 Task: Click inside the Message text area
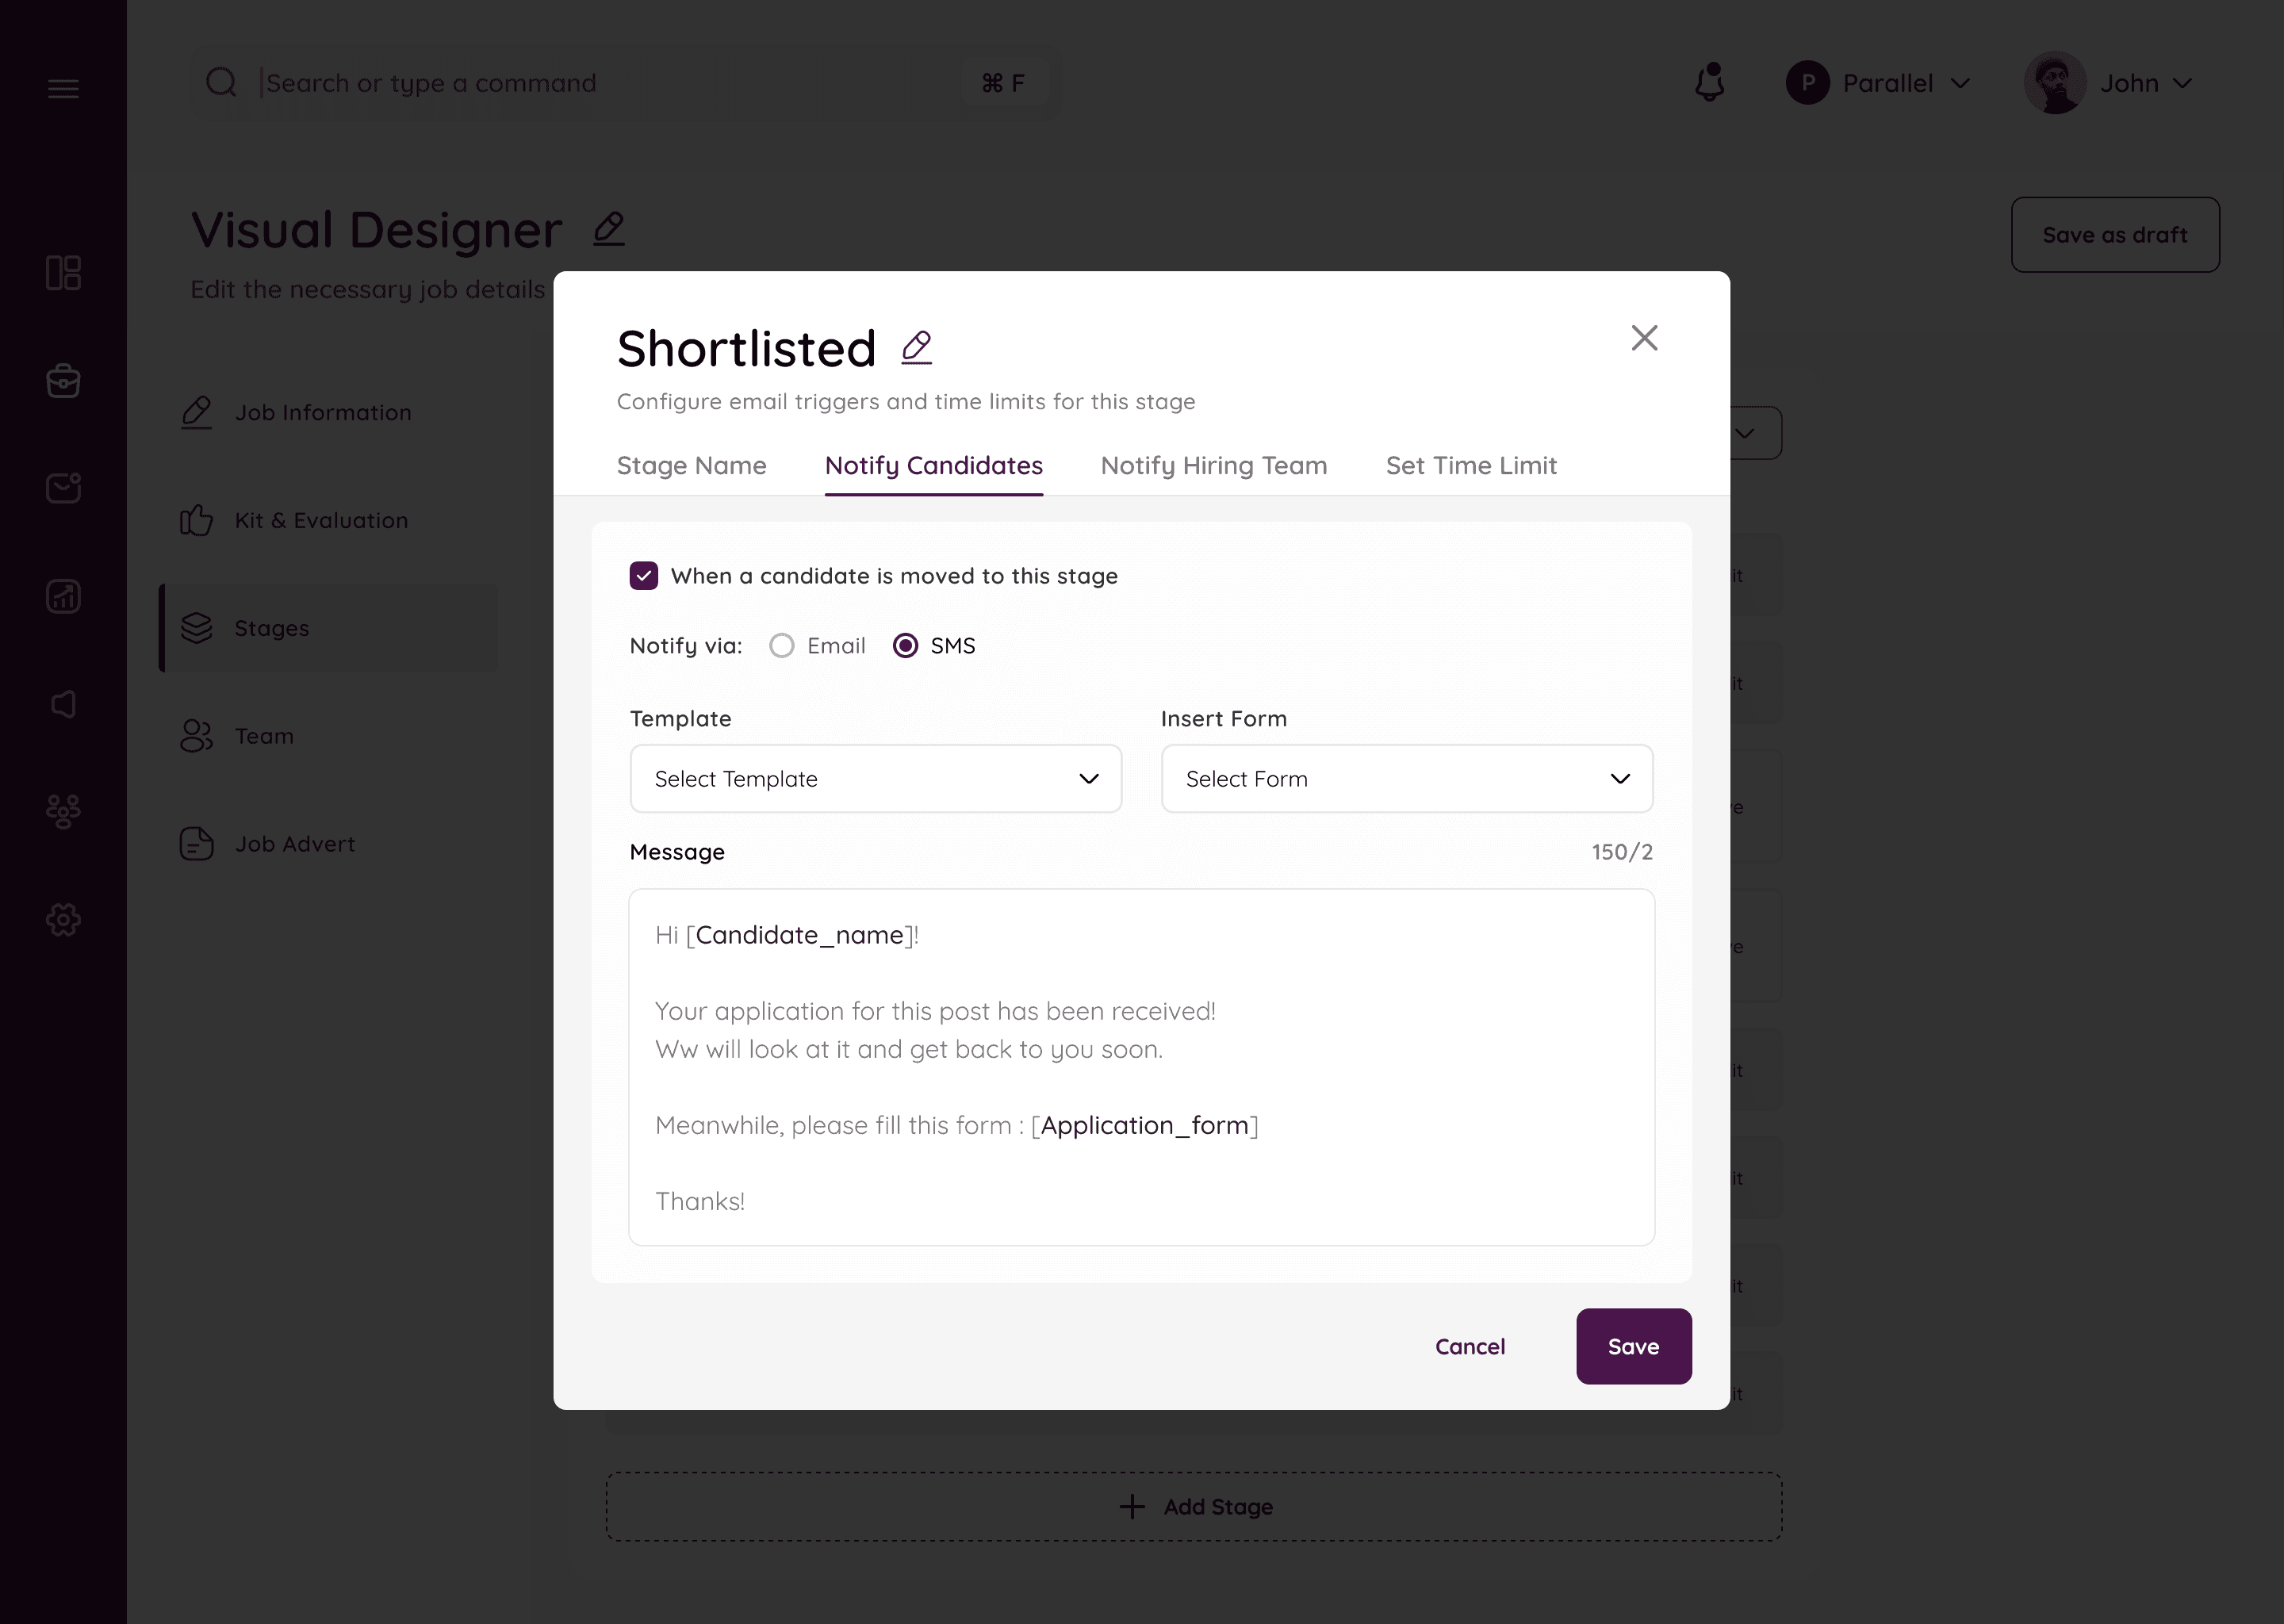click(1142, 1068)
